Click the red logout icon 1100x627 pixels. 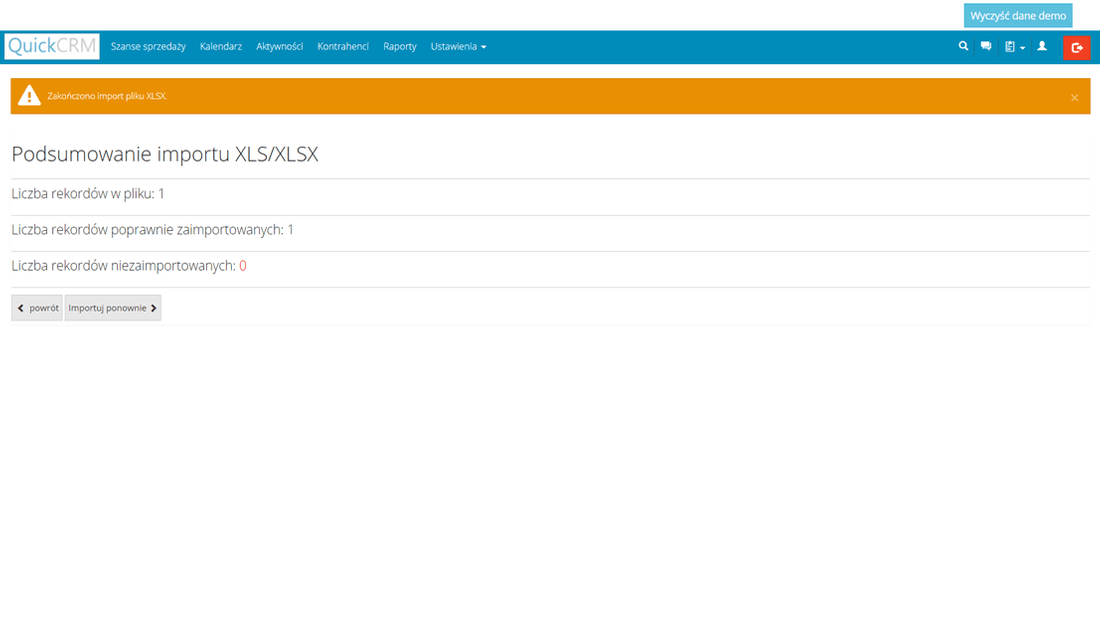click(x=1077, y=47)
